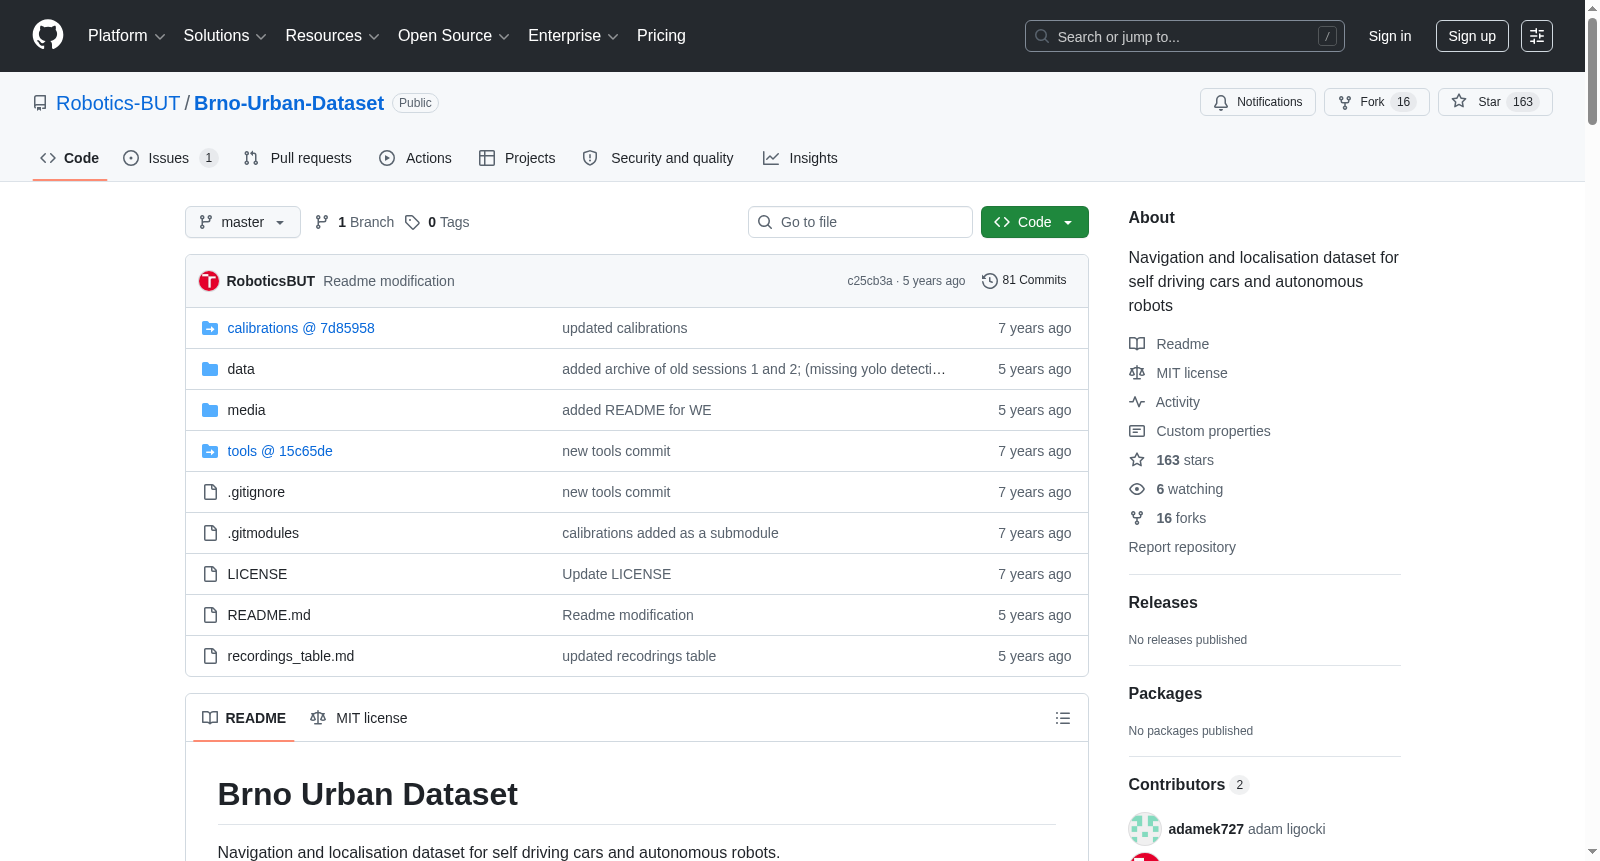Star the repository with Star button
The image size is (1600, 861).
pyautogui.click(x=1495, y=102)
